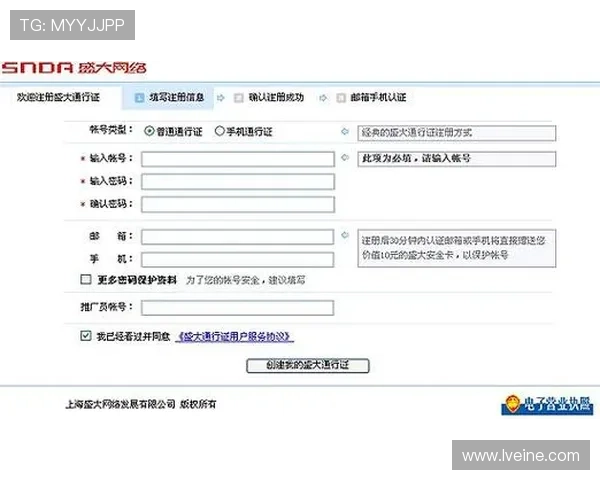Click the hint arrow beside 邮箱 field
600x480 pixels.
coord(345,235)
